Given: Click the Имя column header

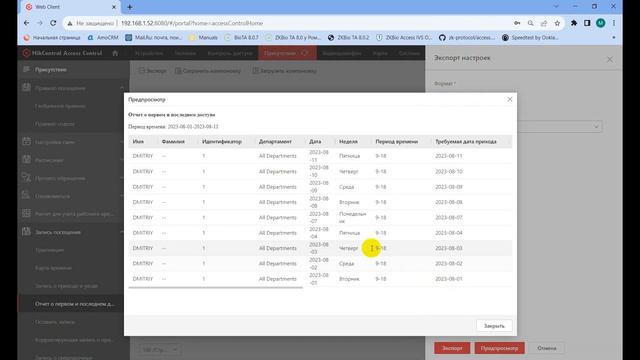Looking at the screenshot, I should click(x=138, y=141).
